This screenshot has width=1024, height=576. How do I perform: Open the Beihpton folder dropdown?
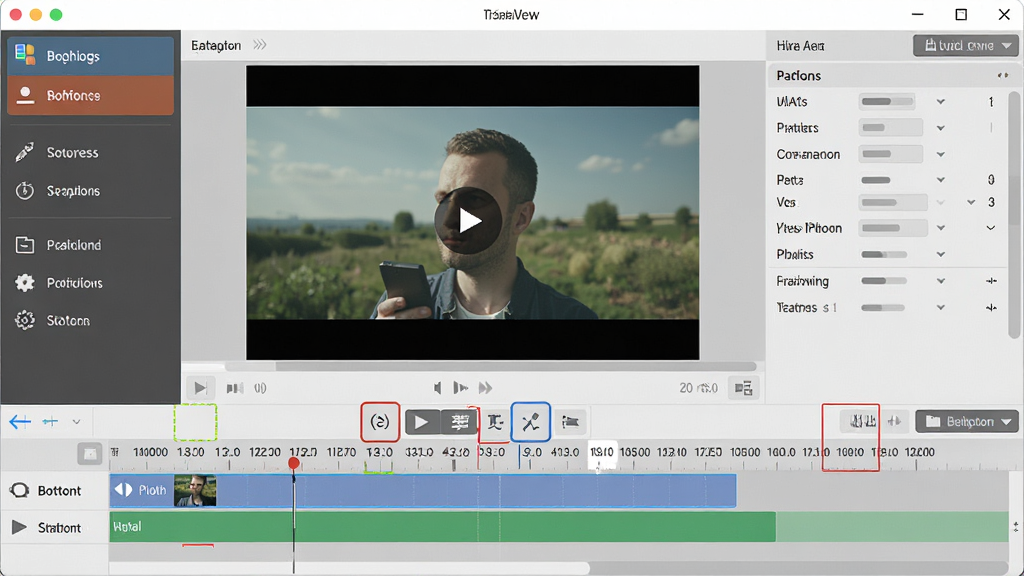click(967, 422)
